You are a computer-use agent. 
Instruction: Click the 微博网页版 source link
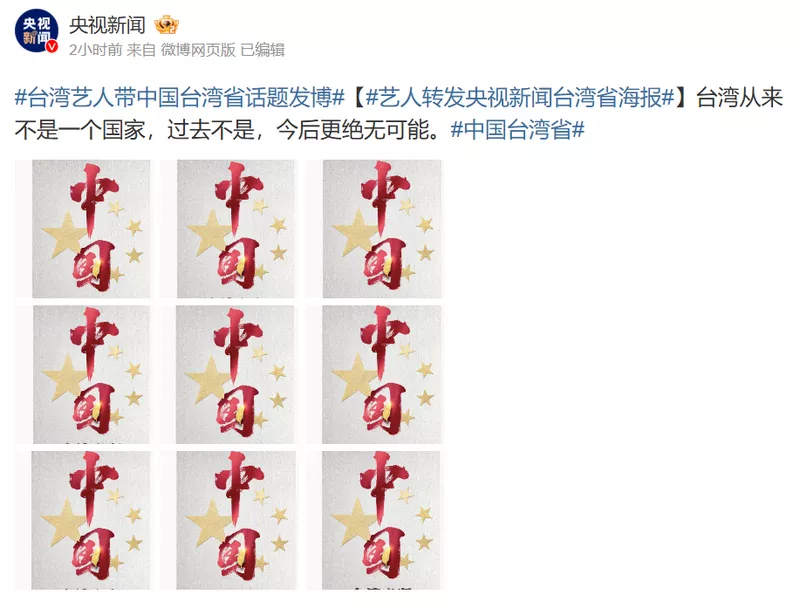click(x=198, y=50)
